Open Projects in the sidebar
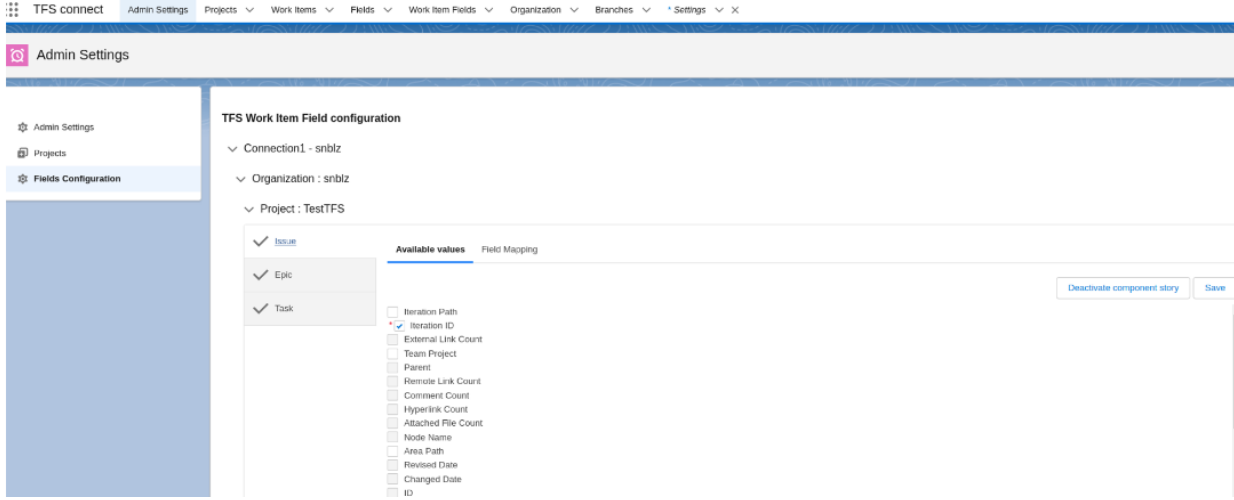The image size is (1234, 500). pyautogui.click(x=51, y=153)
